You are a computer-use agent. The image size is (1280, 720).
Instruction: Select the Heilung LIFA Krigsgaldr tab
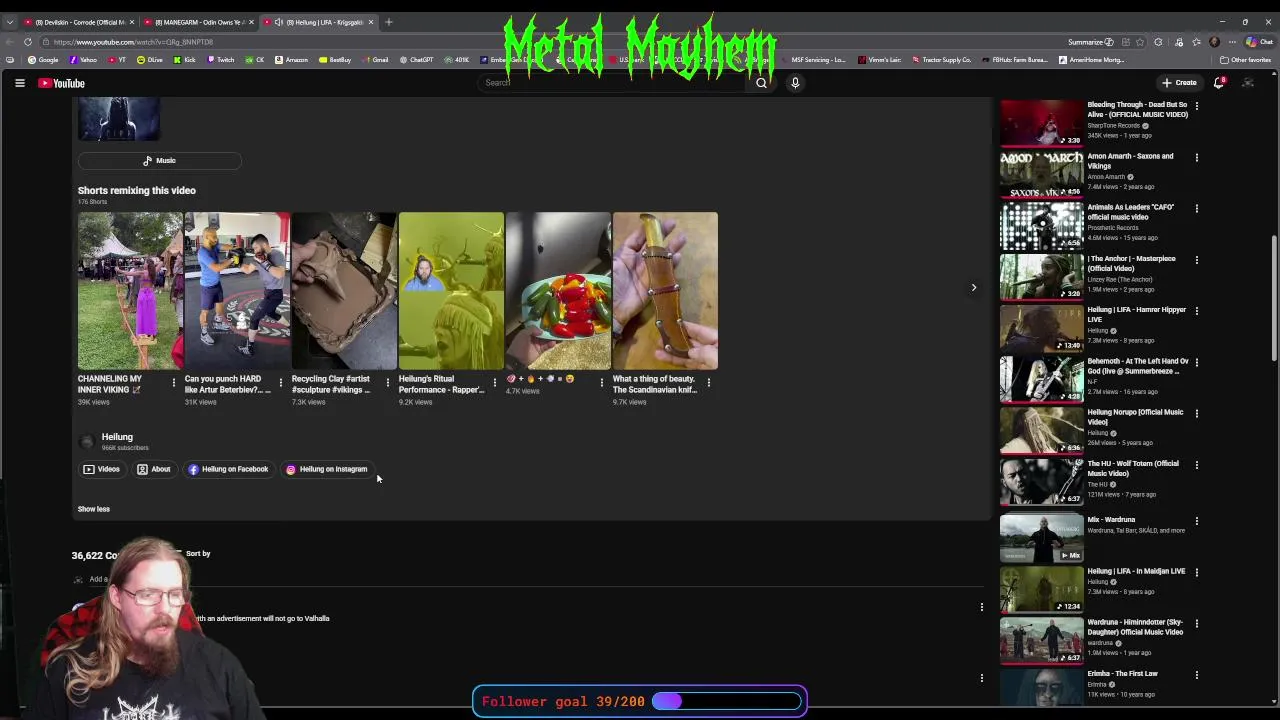(318, 22)
